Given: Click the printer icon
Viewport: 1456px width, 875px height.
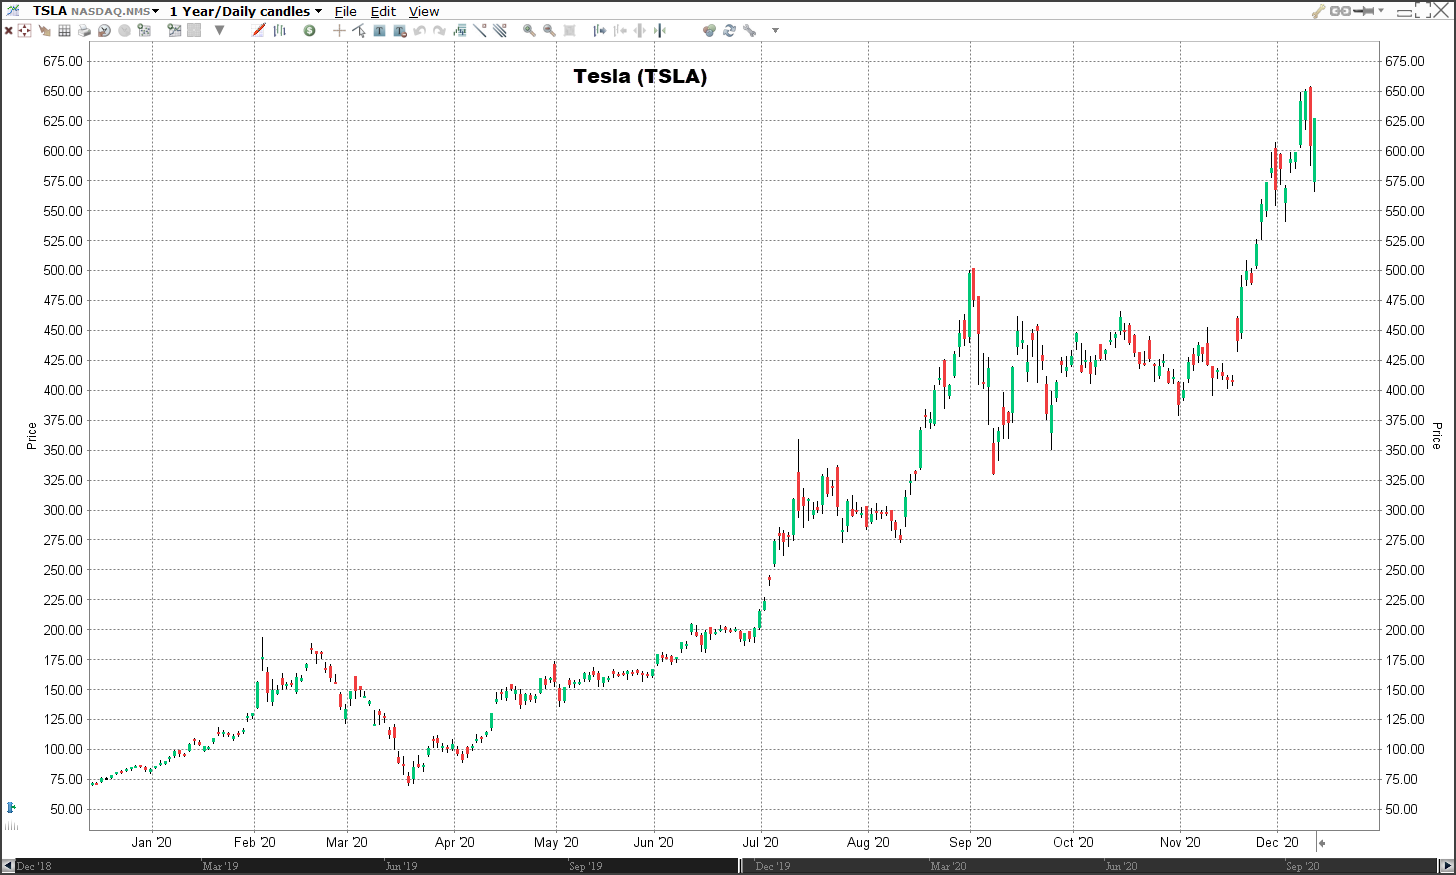Looking at the screenshot, I should click(x=84, y=31).
